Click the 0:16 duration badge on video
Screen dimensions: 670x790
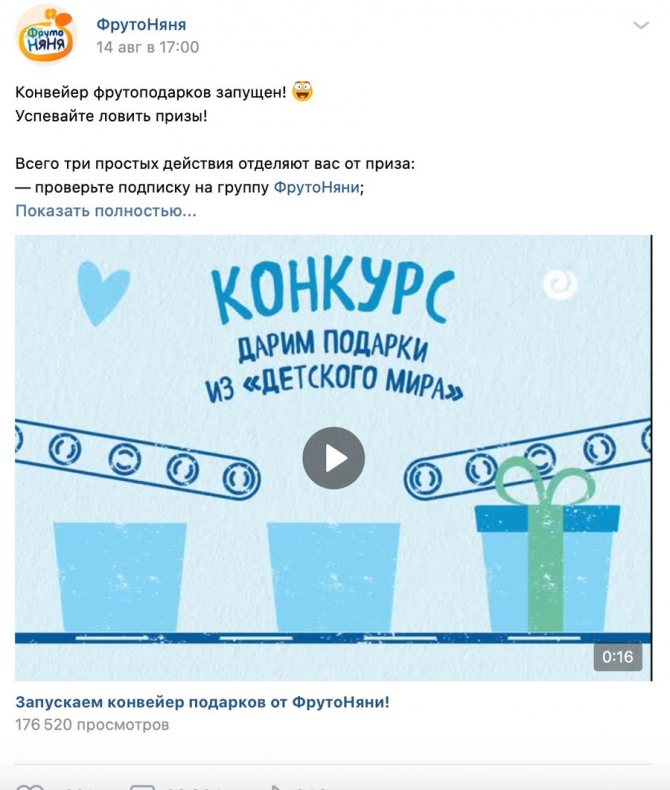coord(618,656)
